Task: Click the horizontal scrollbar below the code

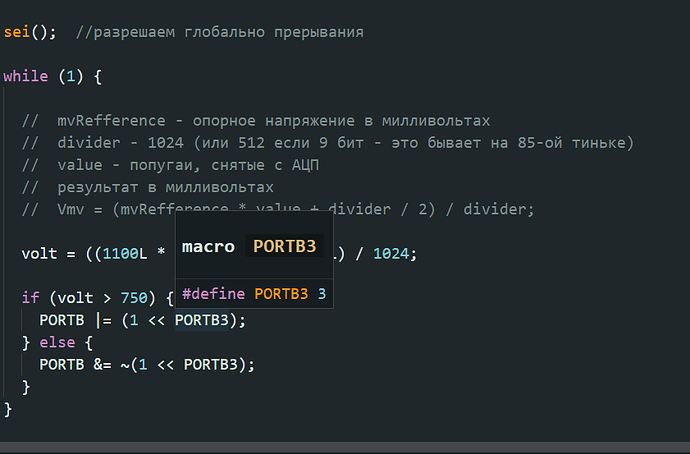Action: (345, 447)
